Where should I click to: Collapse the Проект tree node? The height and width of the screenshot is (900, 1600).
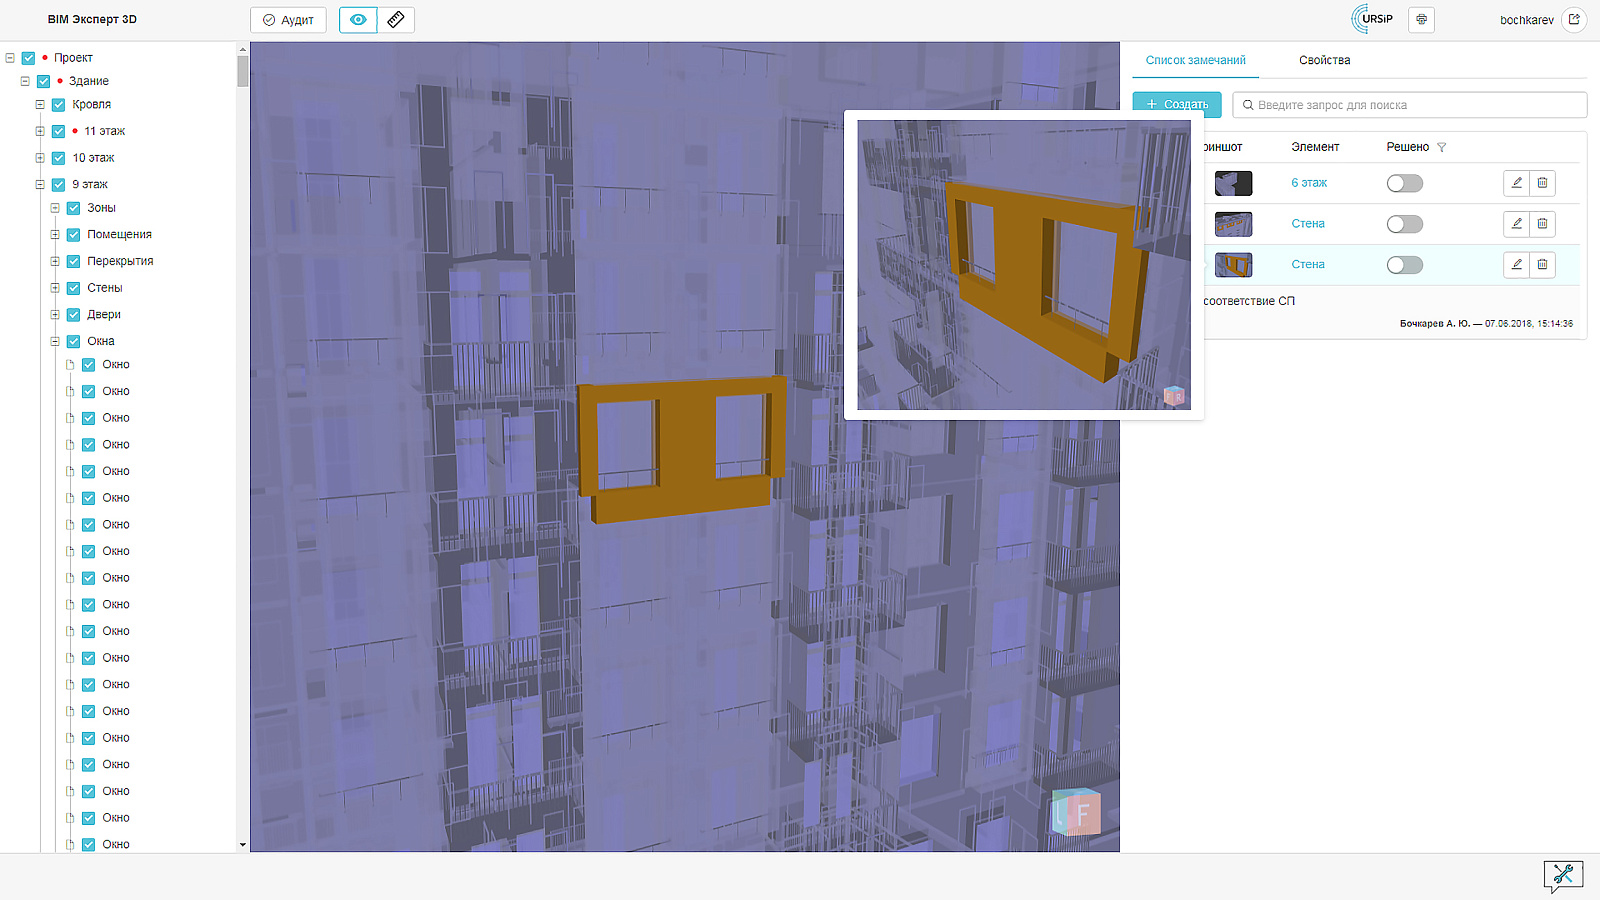(x=10, y=58)
